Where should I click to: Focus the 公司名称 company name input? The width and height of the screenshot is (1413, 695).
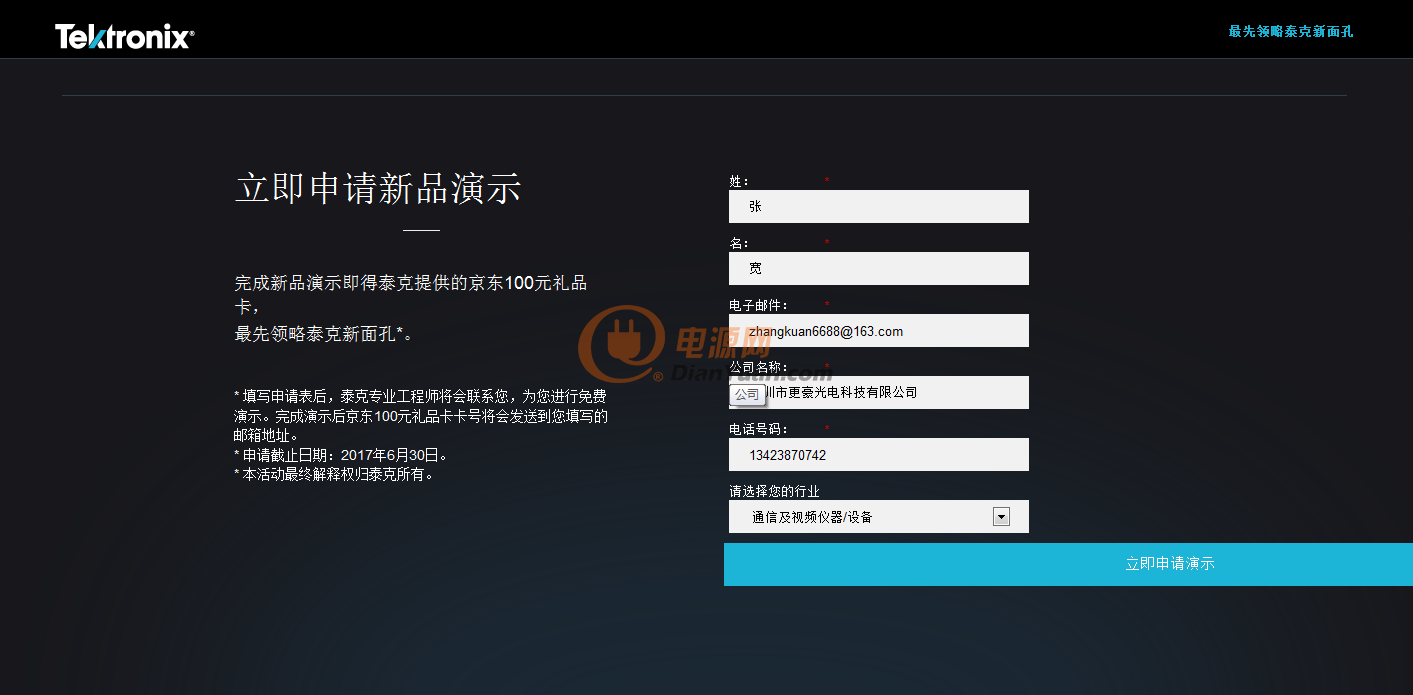[x=879, y=392]
